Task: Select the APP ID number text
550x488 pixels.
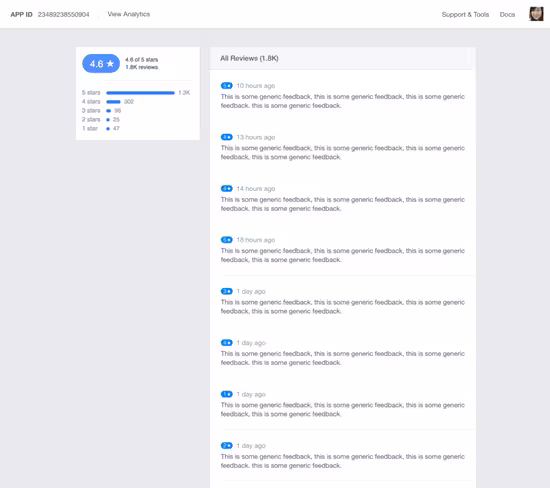Action: point(63,14)
